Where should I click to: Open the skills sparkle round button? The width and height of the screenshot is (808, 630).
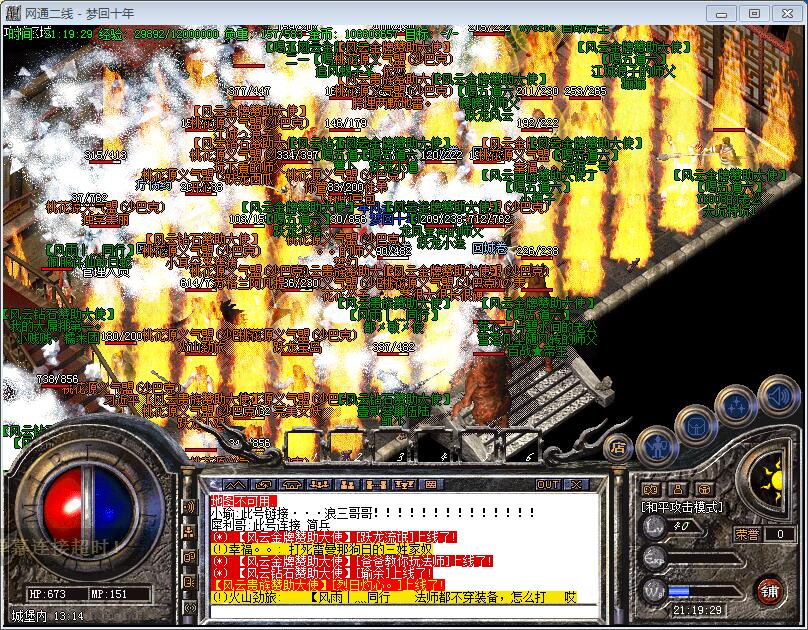(736, 406)
